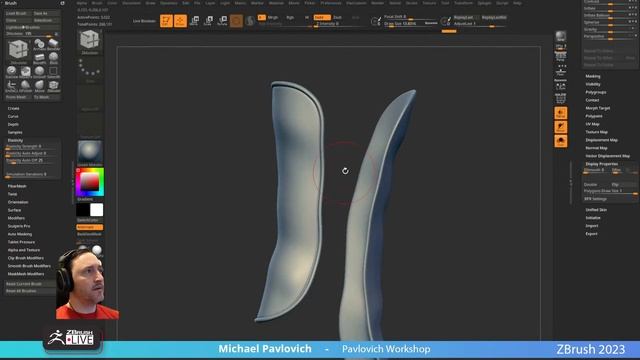Click the SwitchColor button
This screenshot has width=640, height=360.
pyautogui.click(x=89, y=220)
